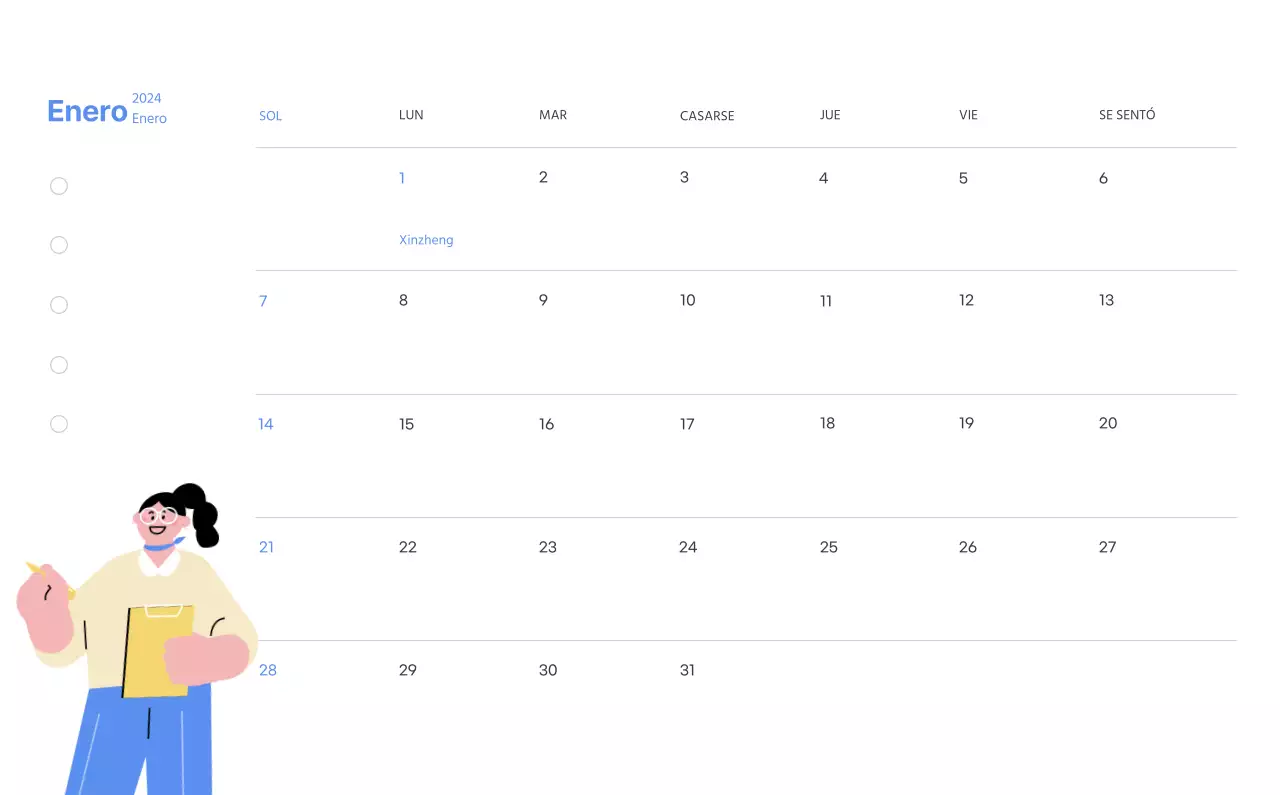
Task: Select the first circle in the left sidebar
Action: [59, 186]
